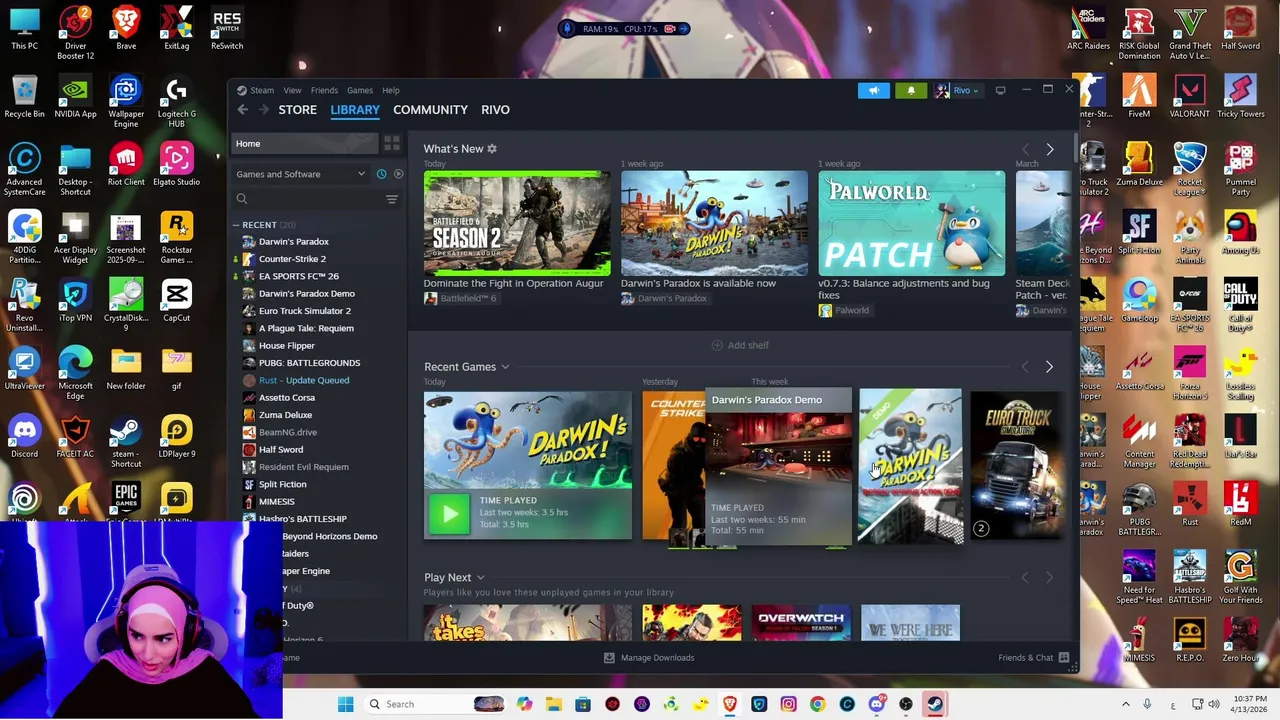Switch to STORE tab

point(297,110)
